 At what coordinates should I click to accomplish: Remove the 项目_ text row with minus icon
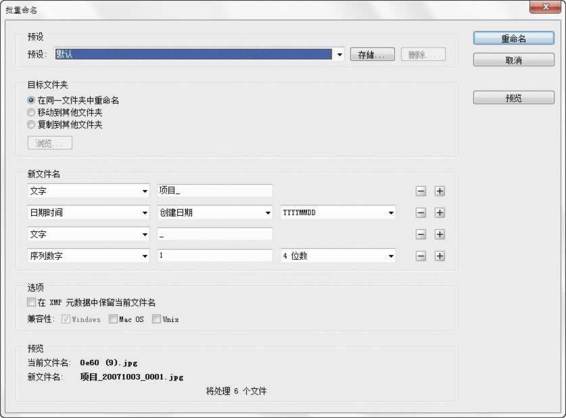[421, 191]
